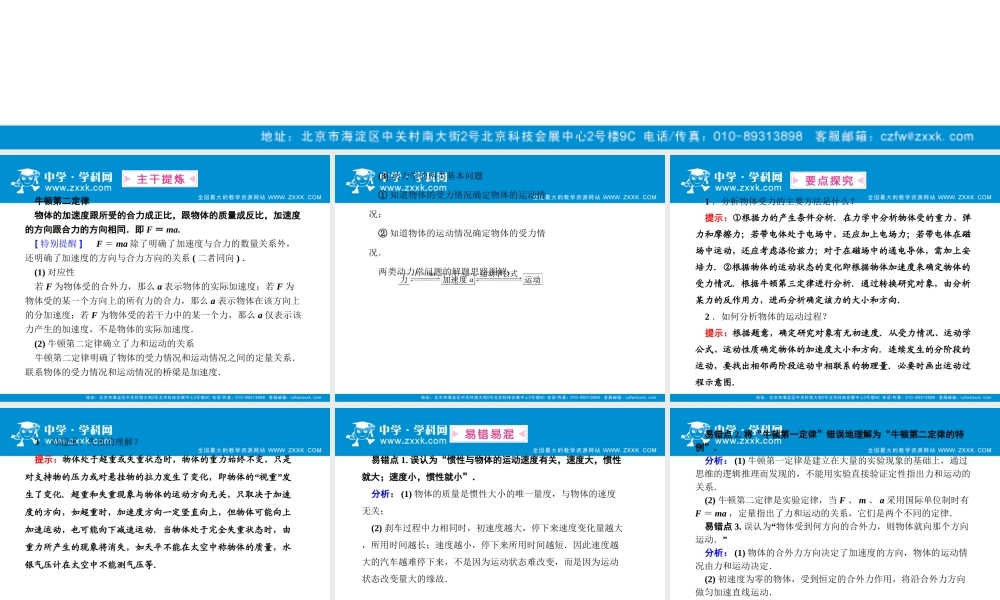The width and height of the screenshot is (1000, 600).
Task: Select the line 状态改变量大的缘故
Action: pyautogui.click(x=405, y=580)
